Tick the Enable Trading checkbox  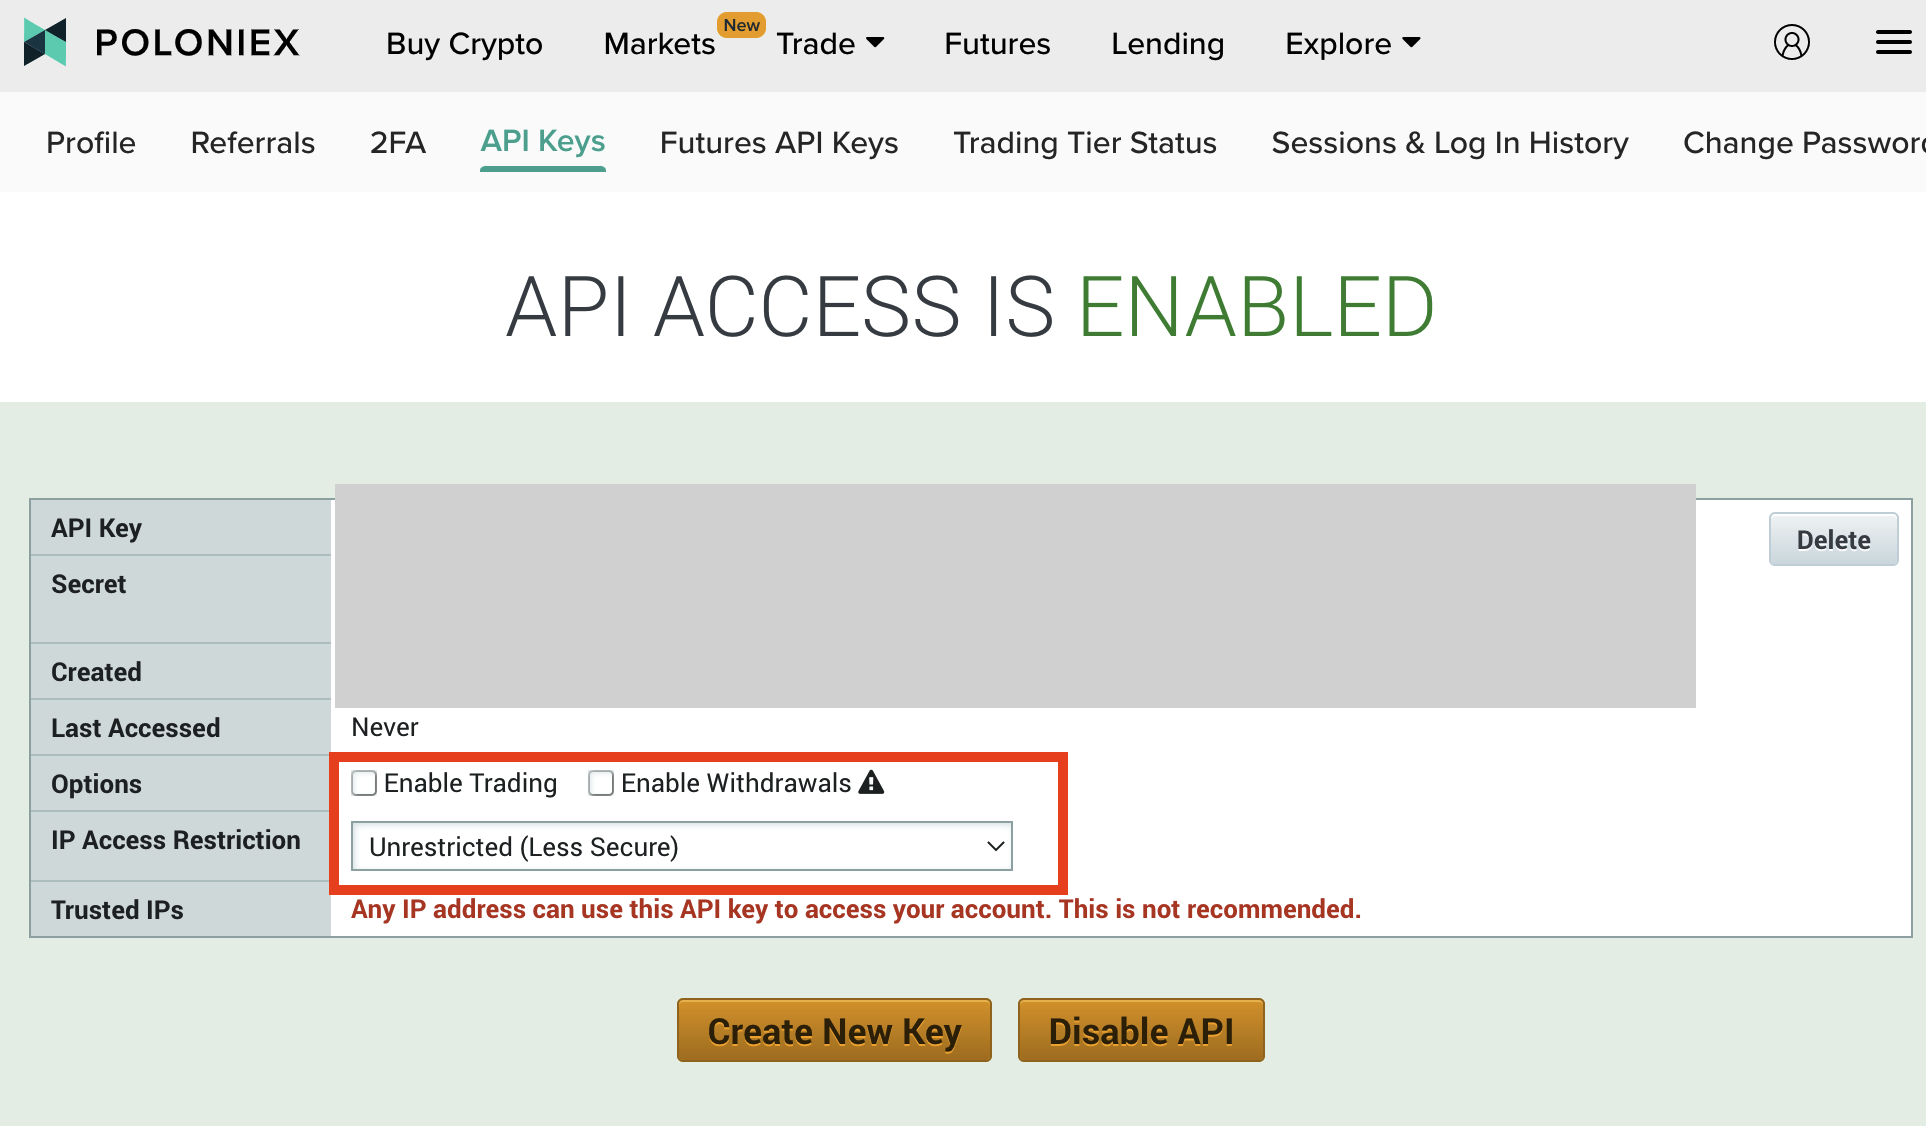[x=364, y=783]
